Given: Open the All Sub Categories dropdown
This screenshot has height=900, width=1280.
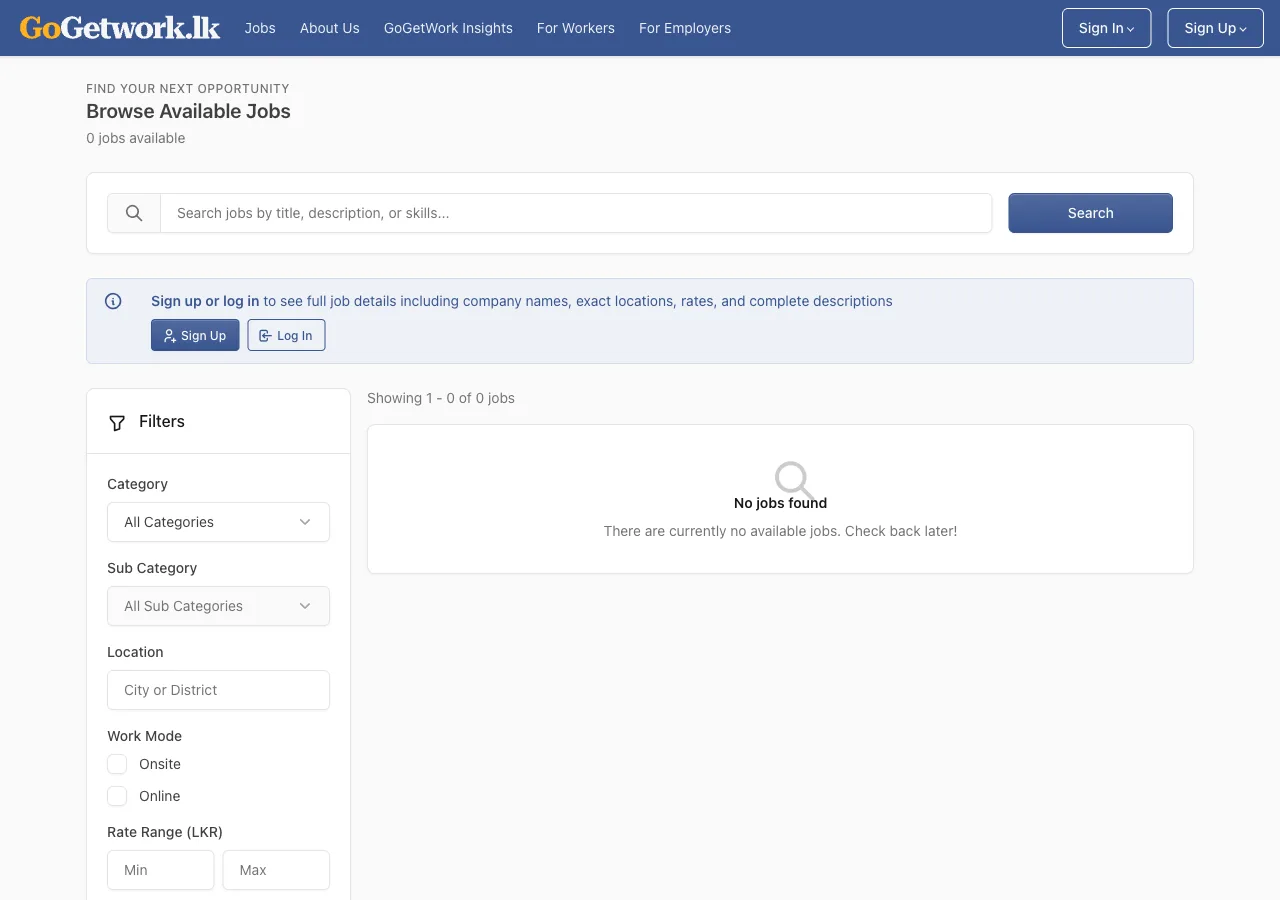Looking at the screenshot, I should tap(218, 606).
